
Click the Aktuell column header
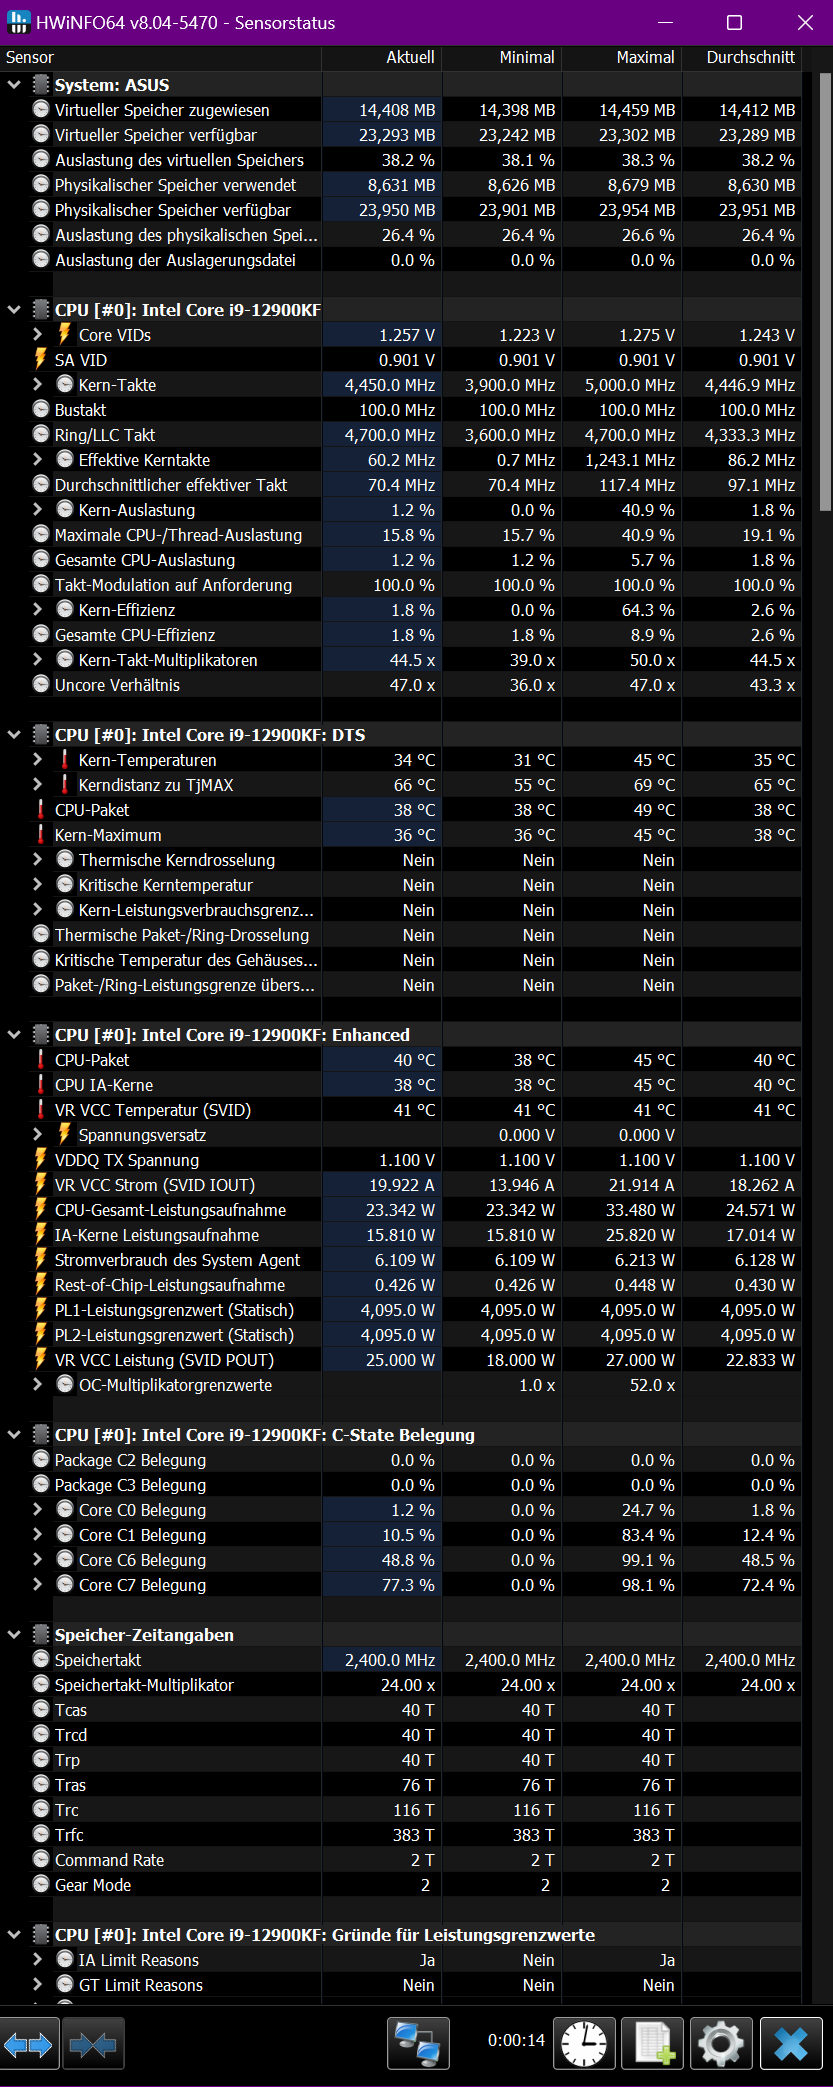[382, 58]
